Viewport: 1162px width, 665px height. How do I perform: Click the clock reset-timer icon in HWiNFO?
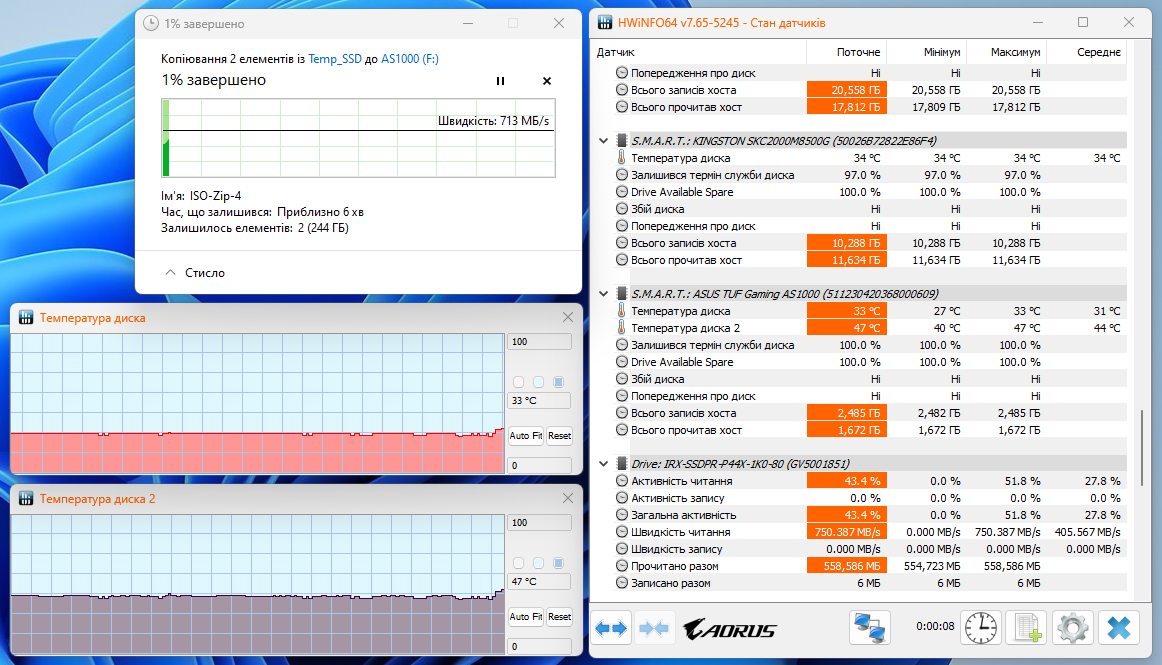(980, 628)
